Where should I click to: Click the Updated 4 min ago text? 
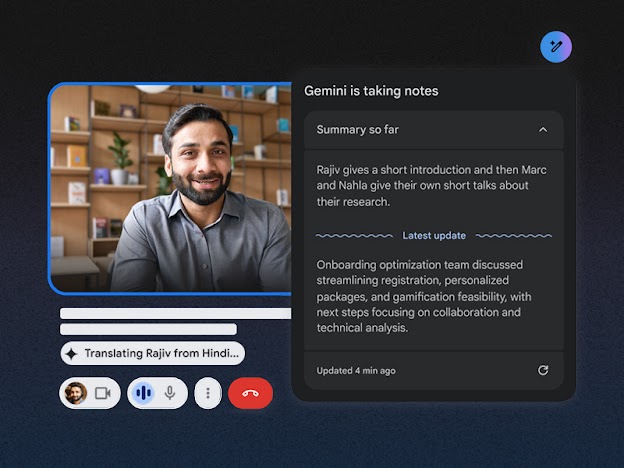(x=356, y=370)
